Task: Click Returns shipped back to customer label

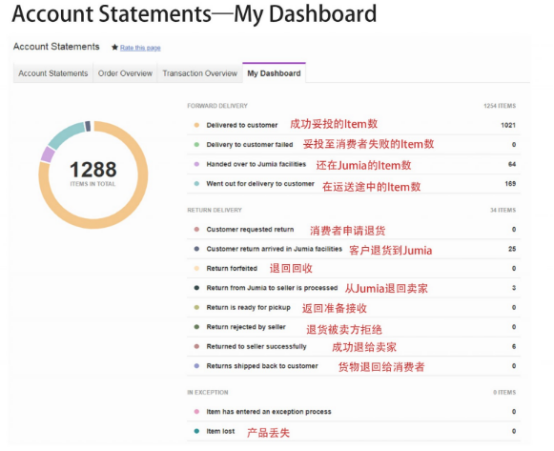Action: pyautogui.click(x=262, y=366)
